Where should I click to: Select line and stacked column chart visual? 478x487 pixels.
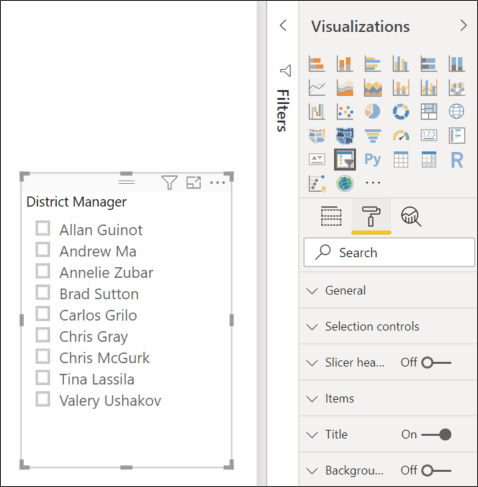coord(401,88)
